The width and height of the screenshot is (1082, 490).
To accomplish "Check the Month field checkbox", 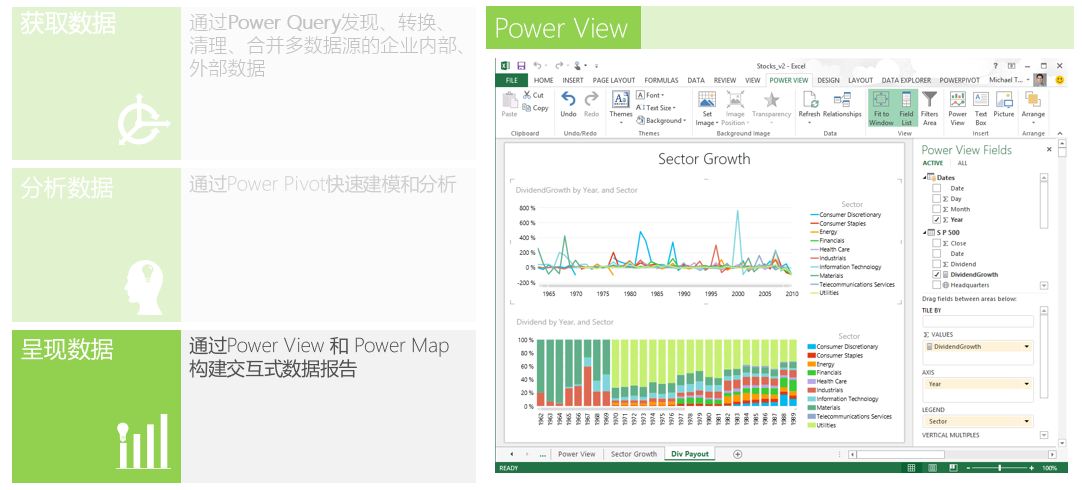I will pos(936,208).
